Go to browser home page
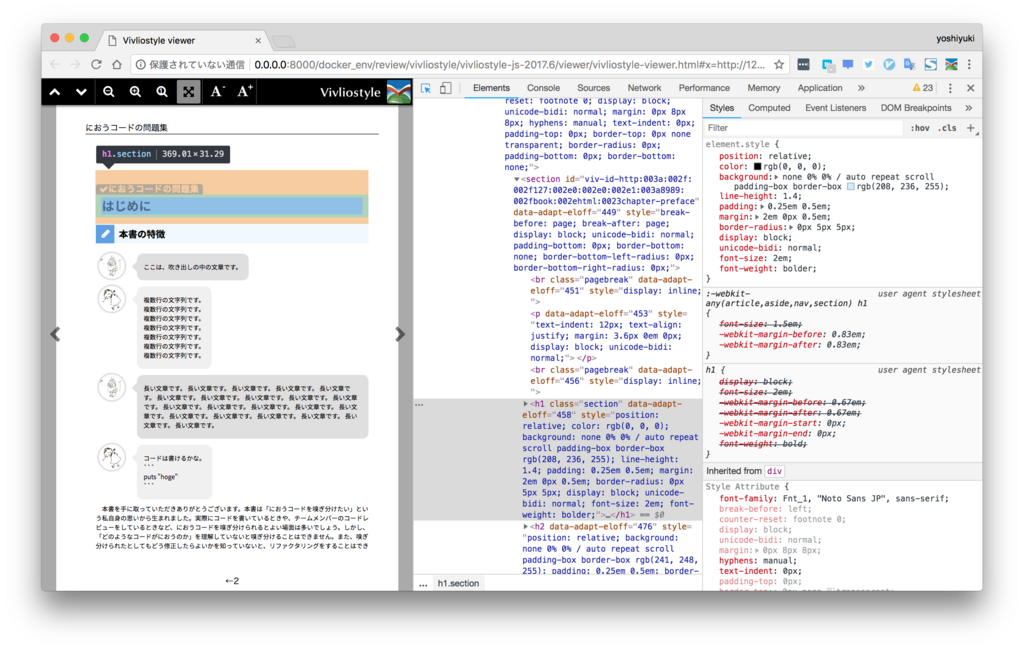 coord(117,64)
